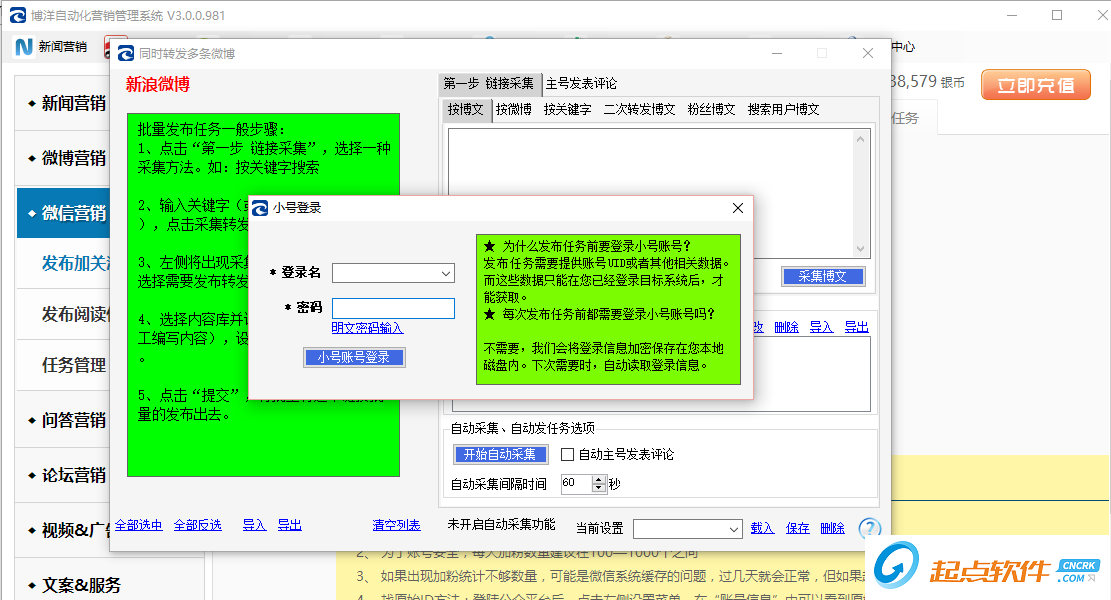
Task: Click the 小号登录 dialog's title logo icon
Action: (260, 208)
